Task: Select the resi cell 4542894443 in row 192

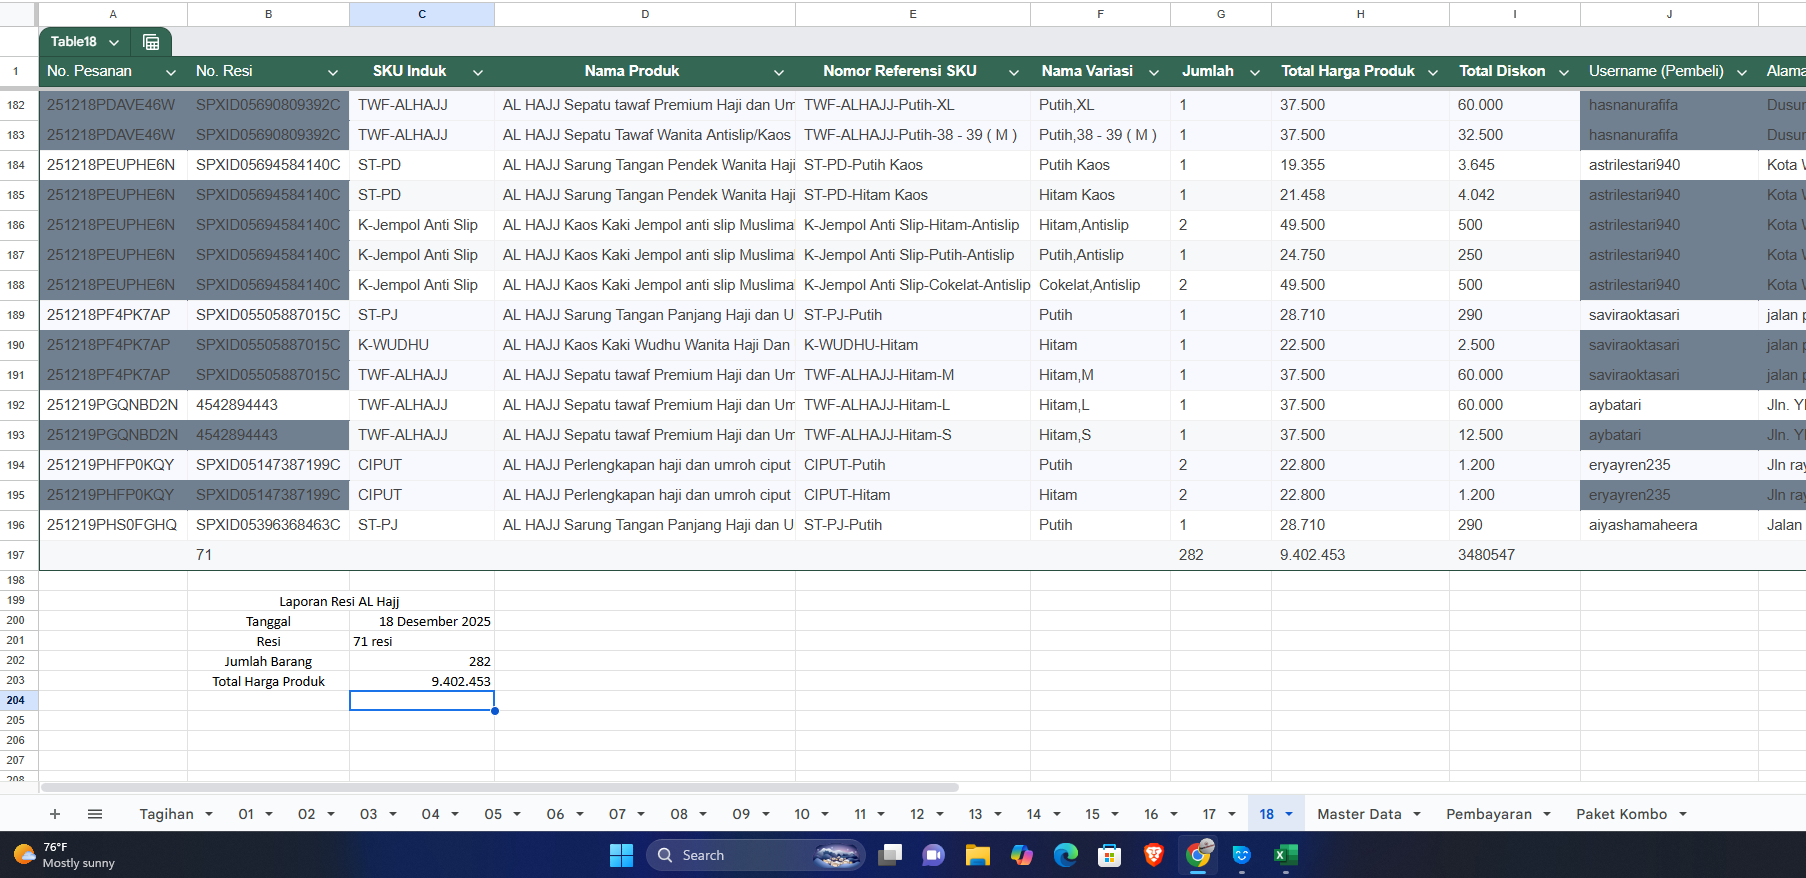Action: coord(268,405)
